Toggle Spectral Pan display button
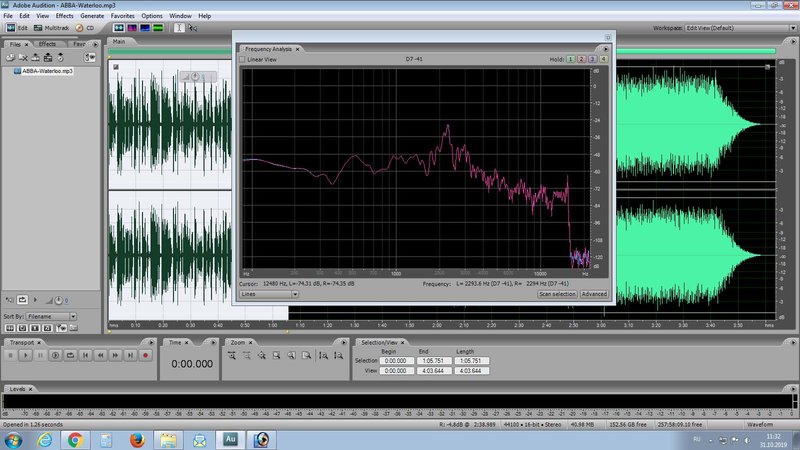Viewport: 800px width, 450px height. (145, 28)
